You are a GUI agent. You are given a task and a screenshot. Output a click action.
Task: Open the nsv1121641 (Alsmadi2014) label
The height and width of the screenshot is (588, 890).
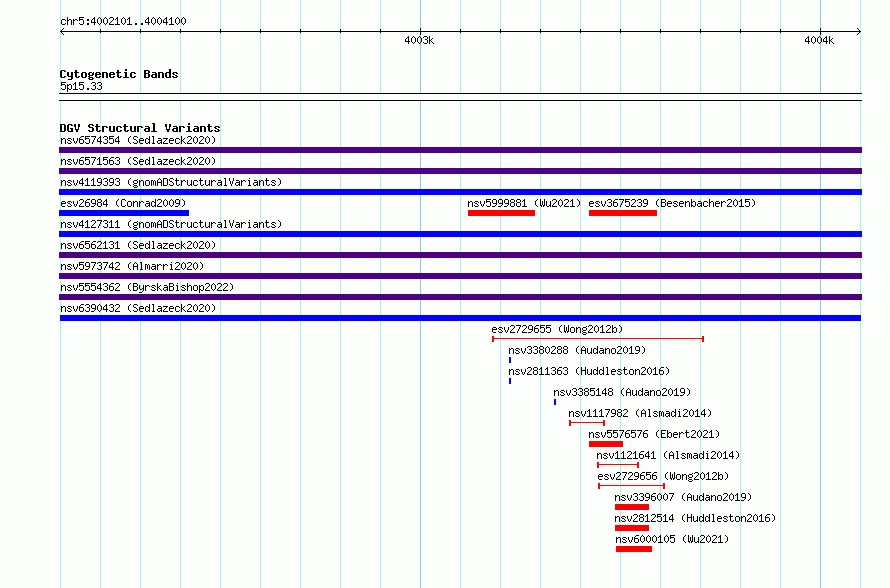(x=668, y=455)
